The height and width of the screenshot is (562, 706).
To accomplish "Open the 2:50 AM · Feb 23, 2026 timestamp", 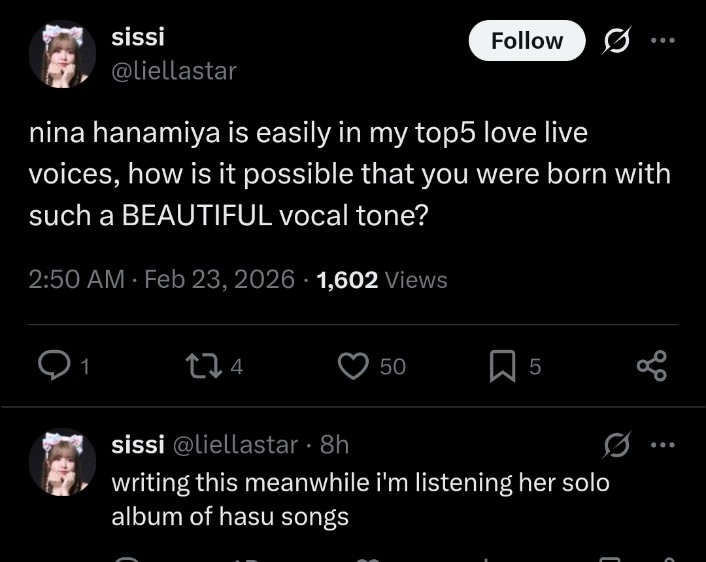I will point(161,279).
